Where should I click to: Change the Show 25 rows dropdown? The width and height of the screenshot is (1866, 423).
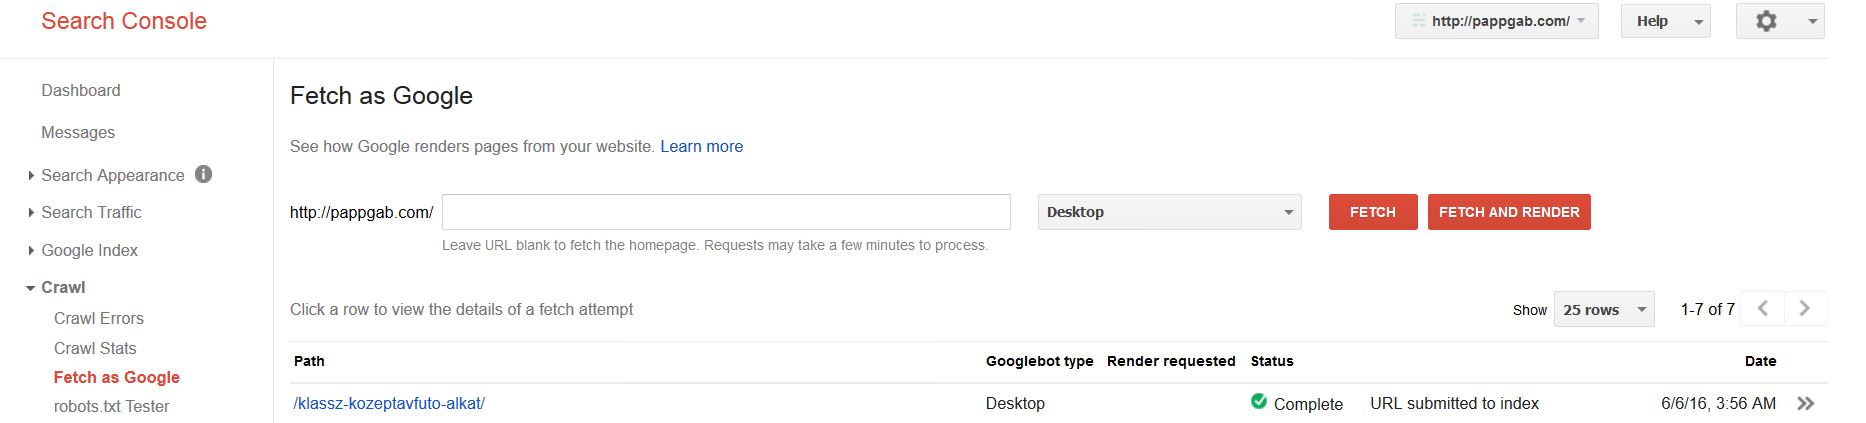pos(1604,310)
